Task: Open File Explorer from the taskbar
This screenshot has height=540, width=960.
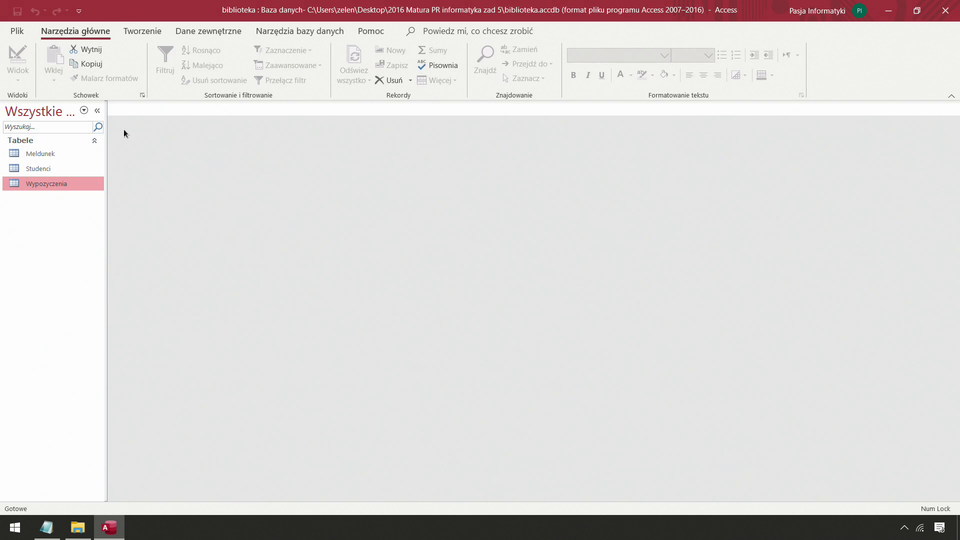Action: [x=77, y=527]
